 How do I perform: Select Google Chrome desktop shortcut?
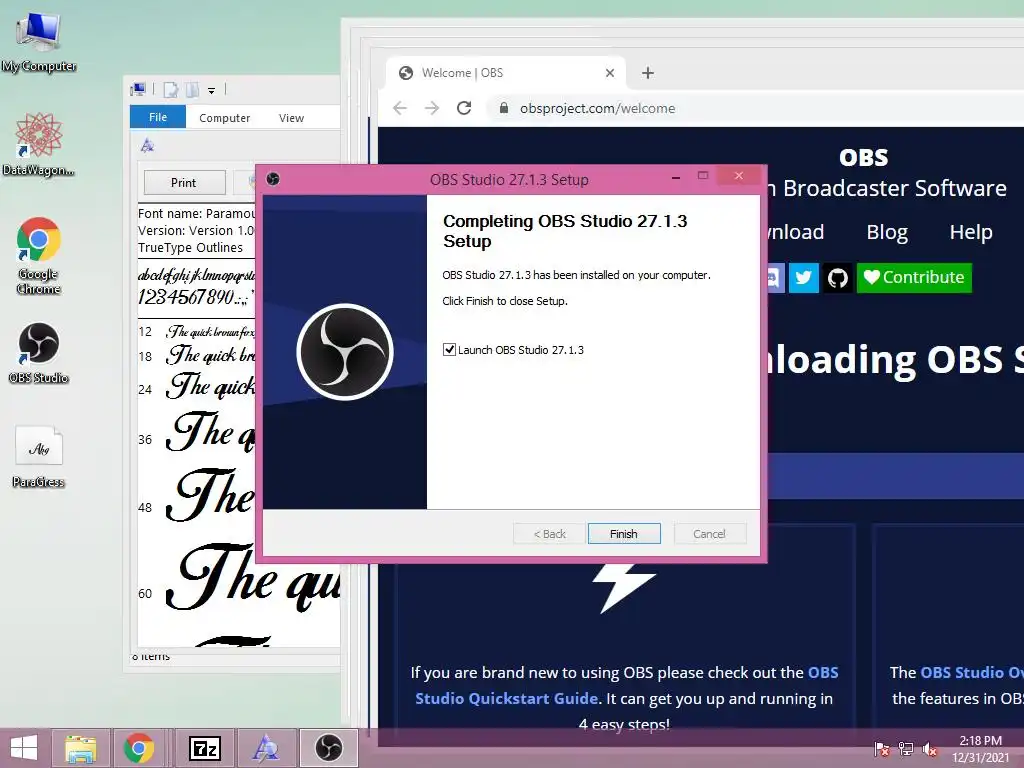[x=39, y=255]
